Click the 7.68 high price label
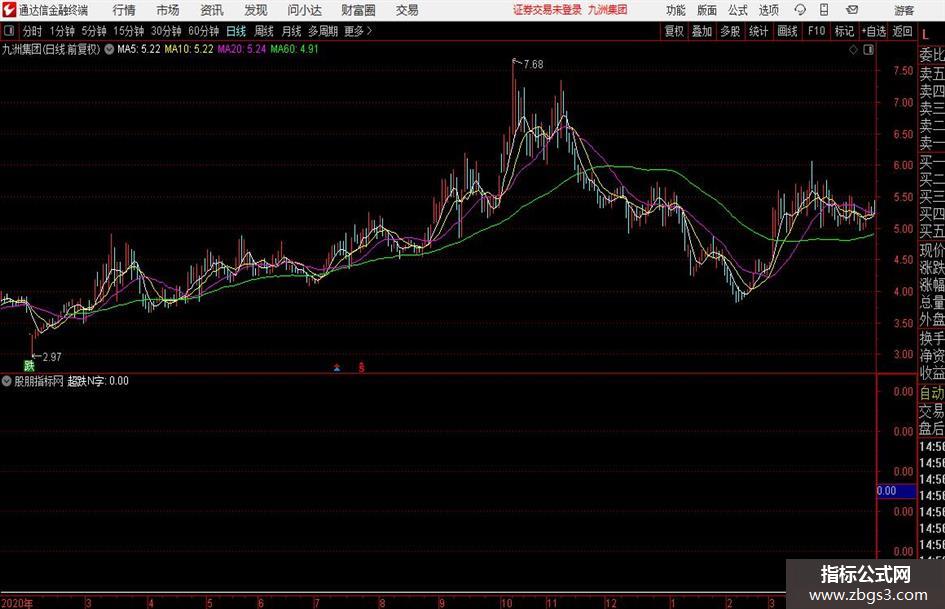945x609 pixels. 533,65
